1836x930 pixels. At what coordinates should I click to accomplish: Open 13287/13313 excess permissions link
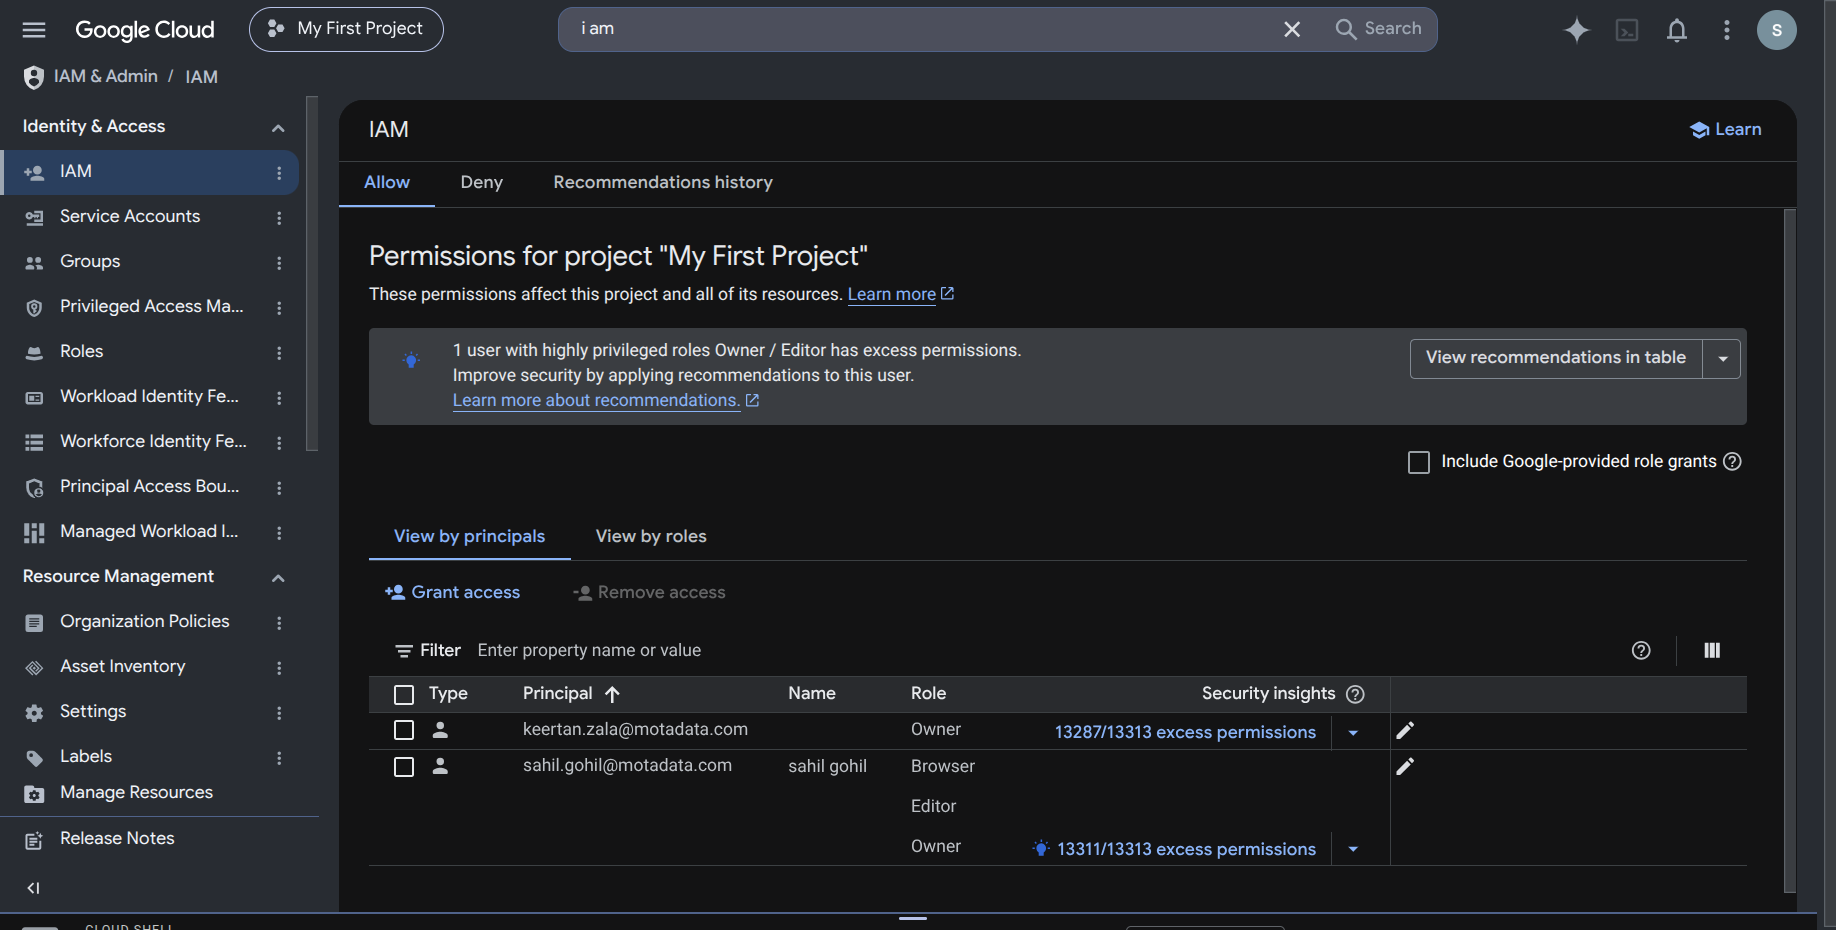tap(1185, 732)
